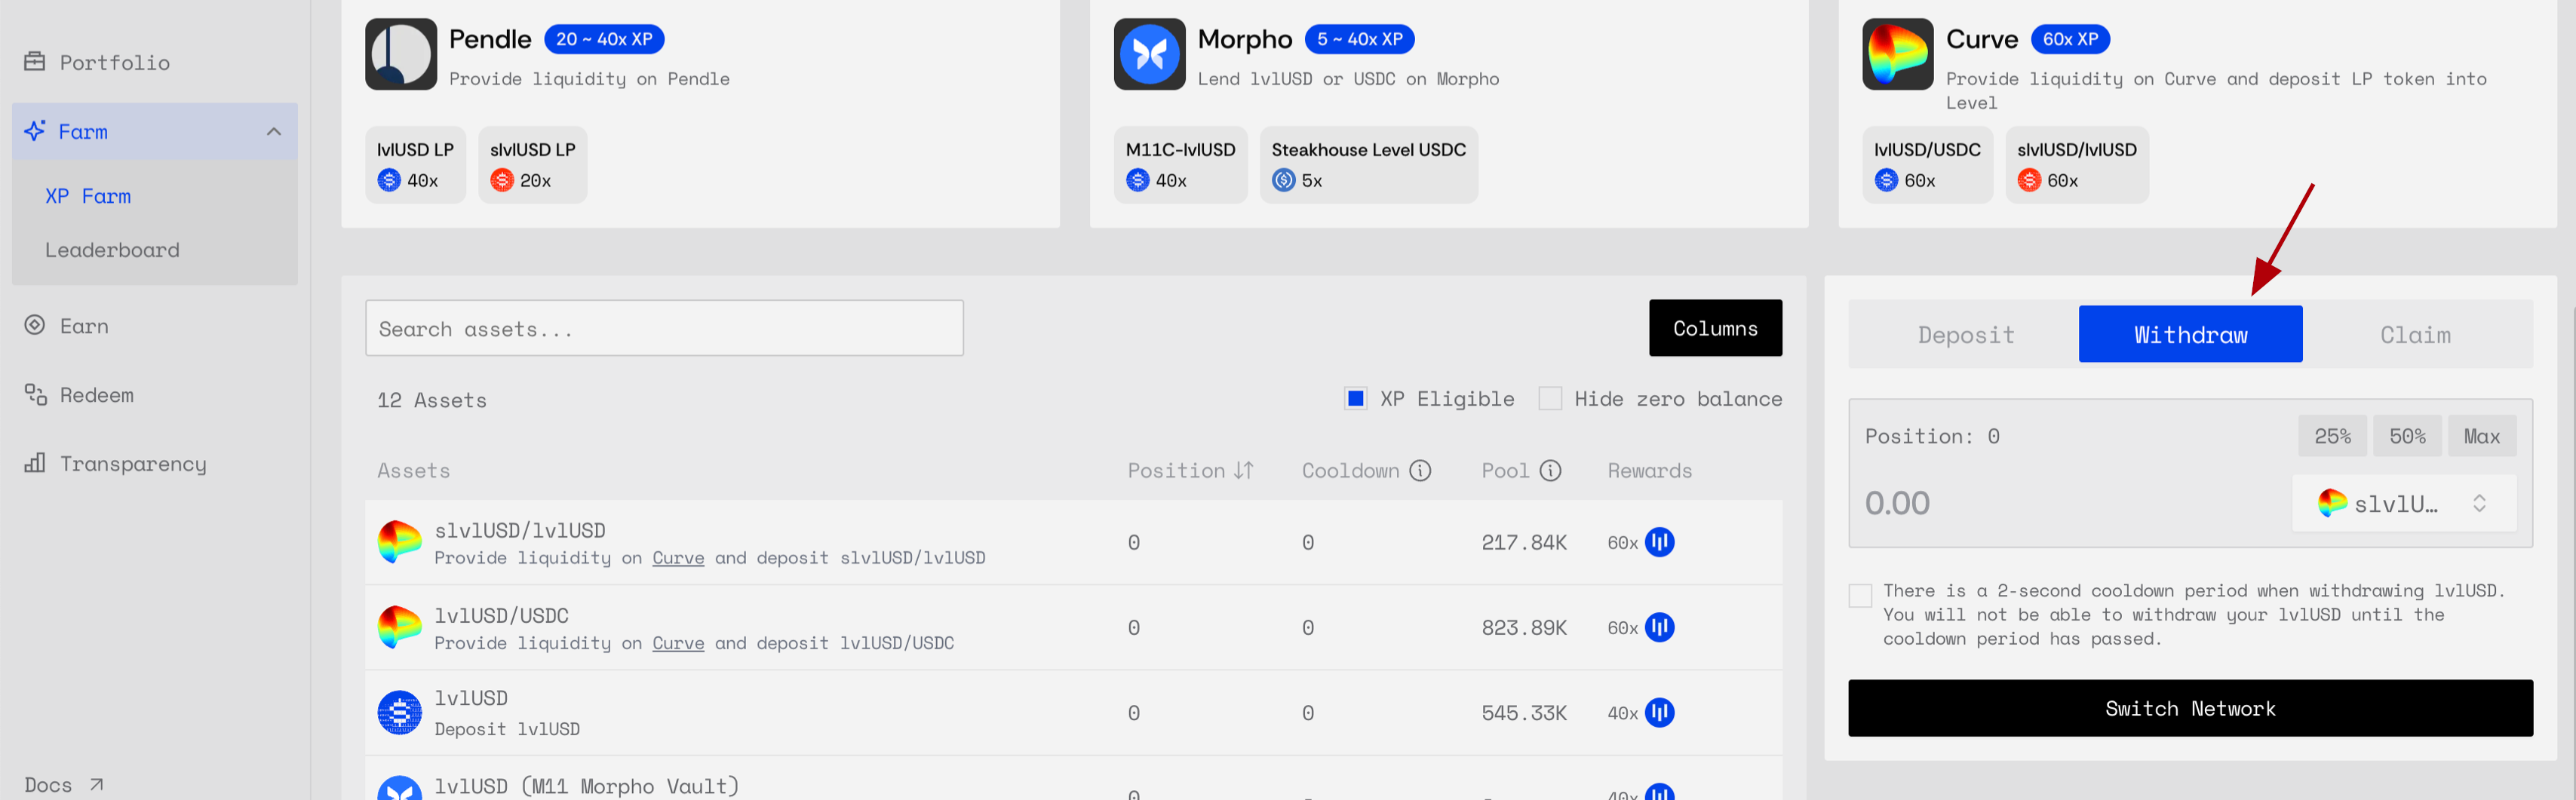Collapse the Farm sidebar section
Image resolution: width=2576 pixels, height=800 pixels.
[273, 132]
